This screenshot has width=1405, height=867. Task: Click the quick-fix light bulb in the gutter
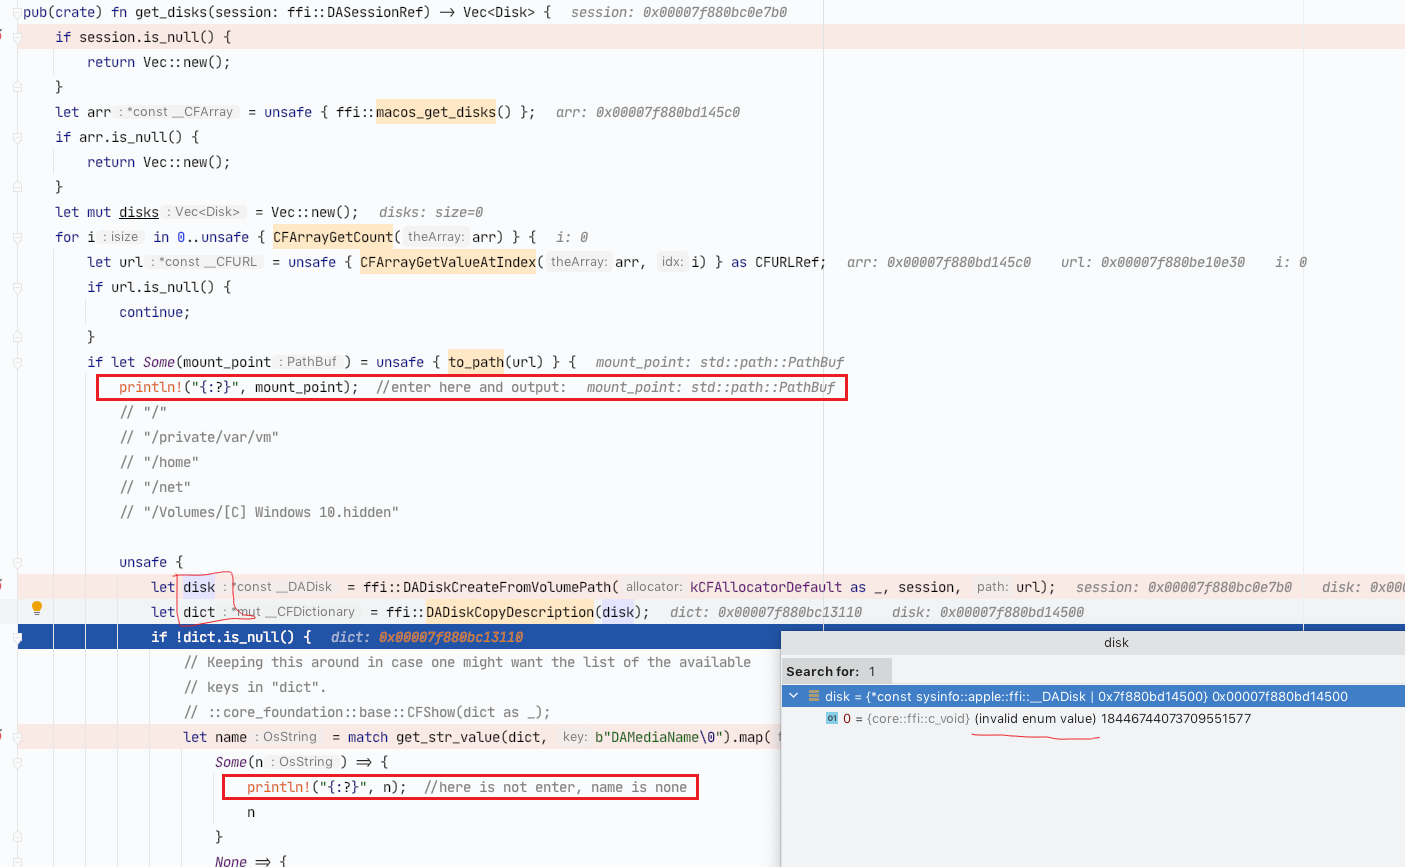(x=37, y=607)
